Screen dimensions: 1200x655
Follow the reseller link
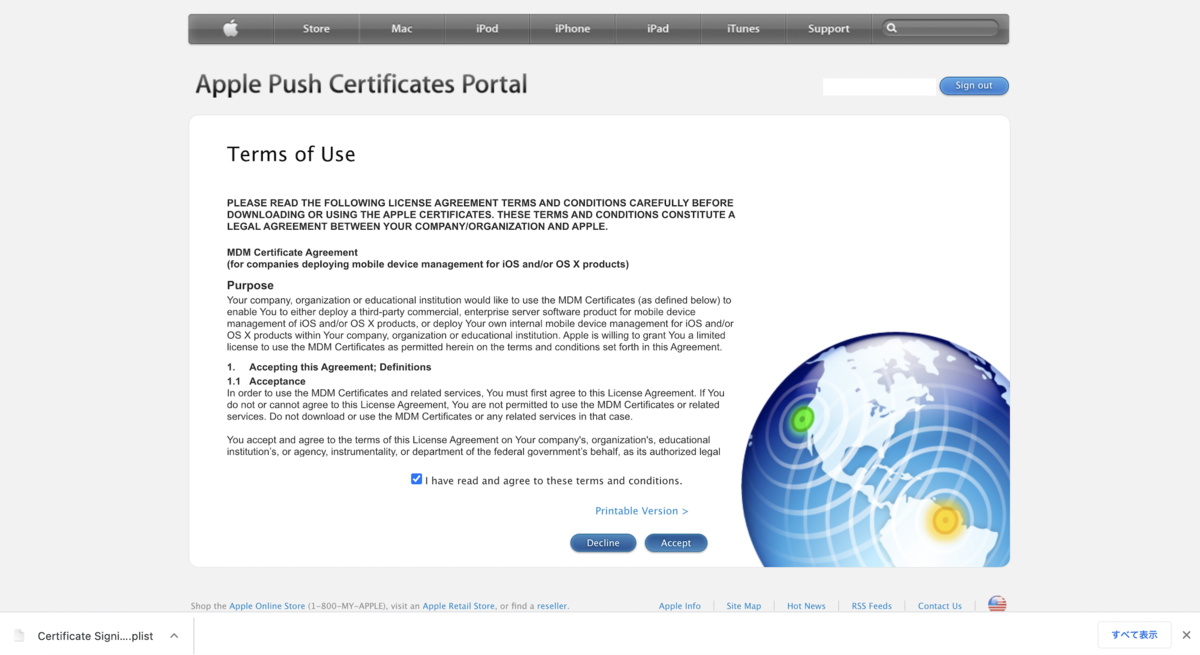point(552,606)
